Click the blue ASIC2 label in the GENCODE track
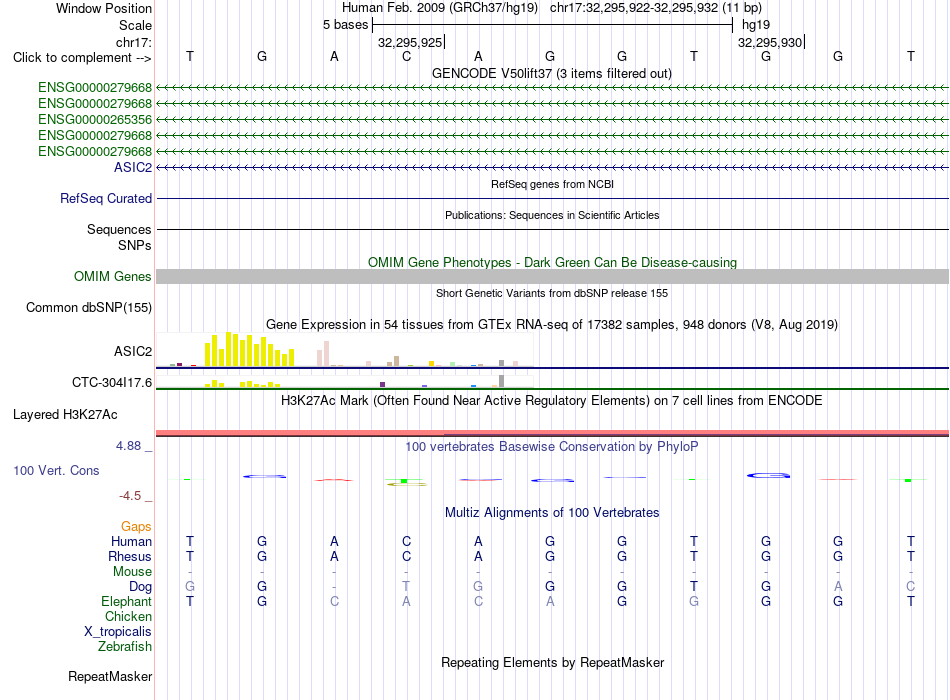The image size is (950, 700). tap(133, 167)
